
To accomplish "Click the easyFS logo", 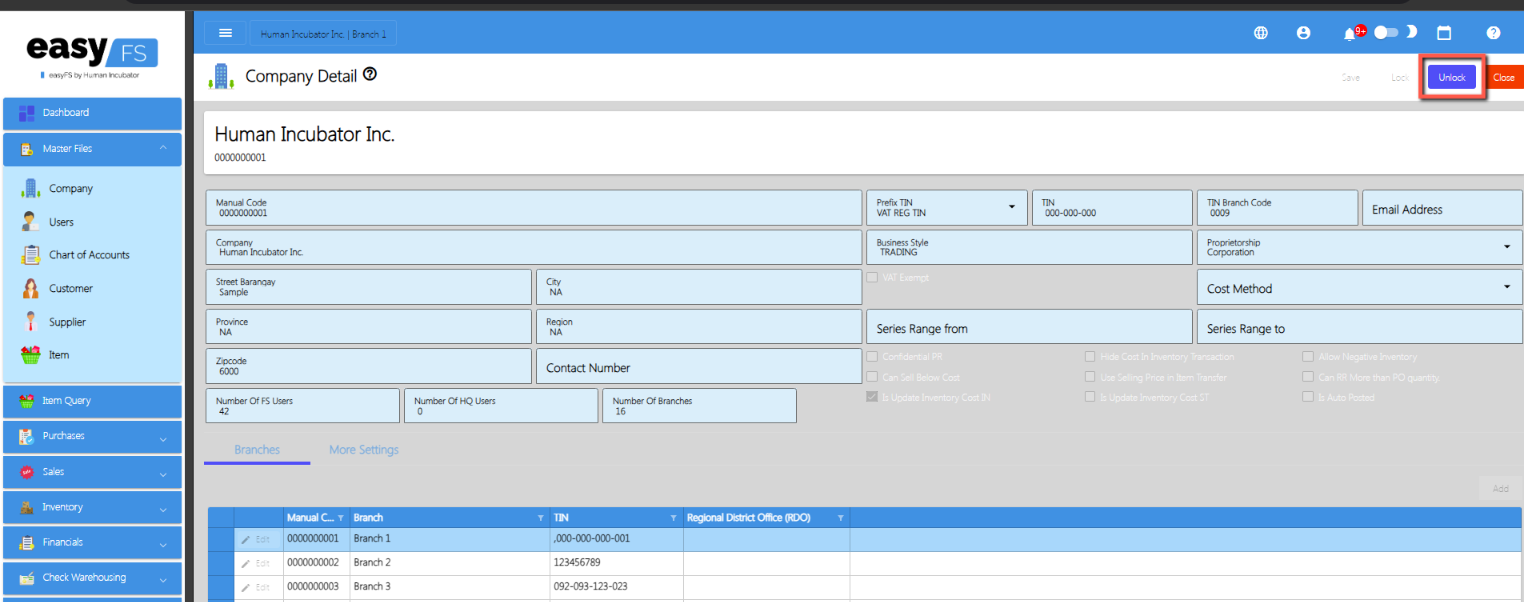I will point(92,51).
